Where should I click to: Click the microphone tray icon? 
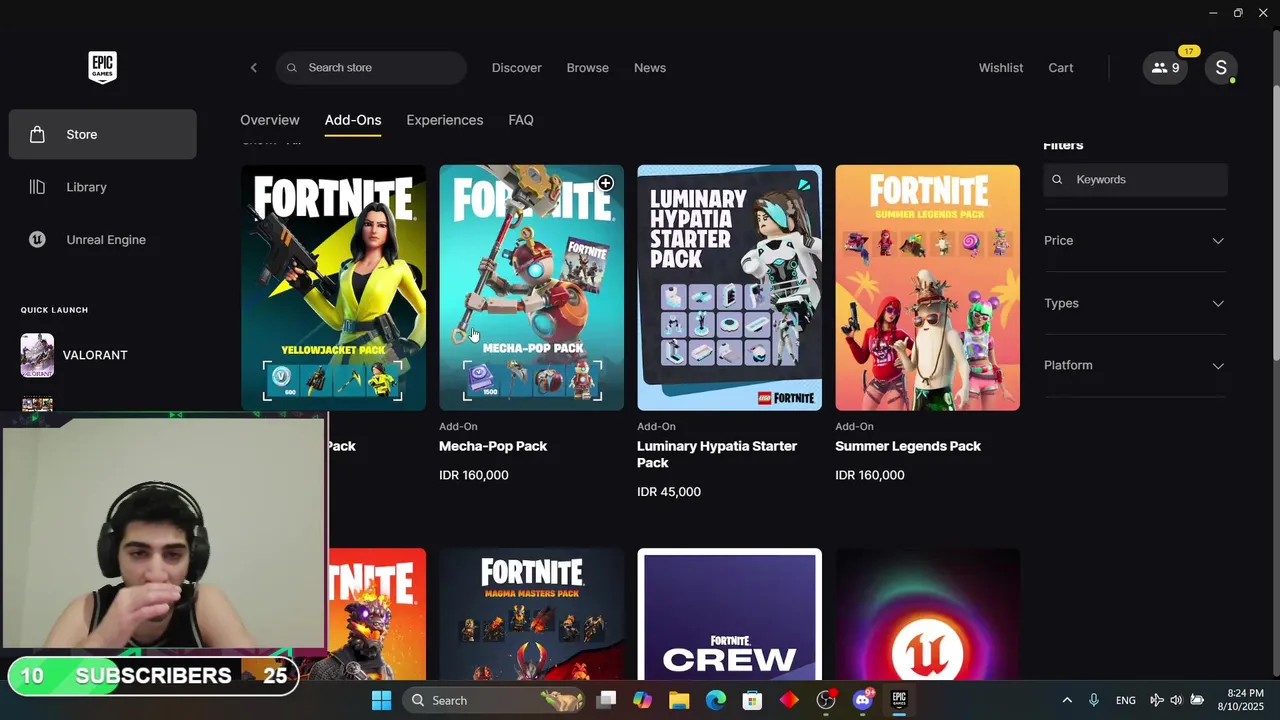(x=1094, y=700)
